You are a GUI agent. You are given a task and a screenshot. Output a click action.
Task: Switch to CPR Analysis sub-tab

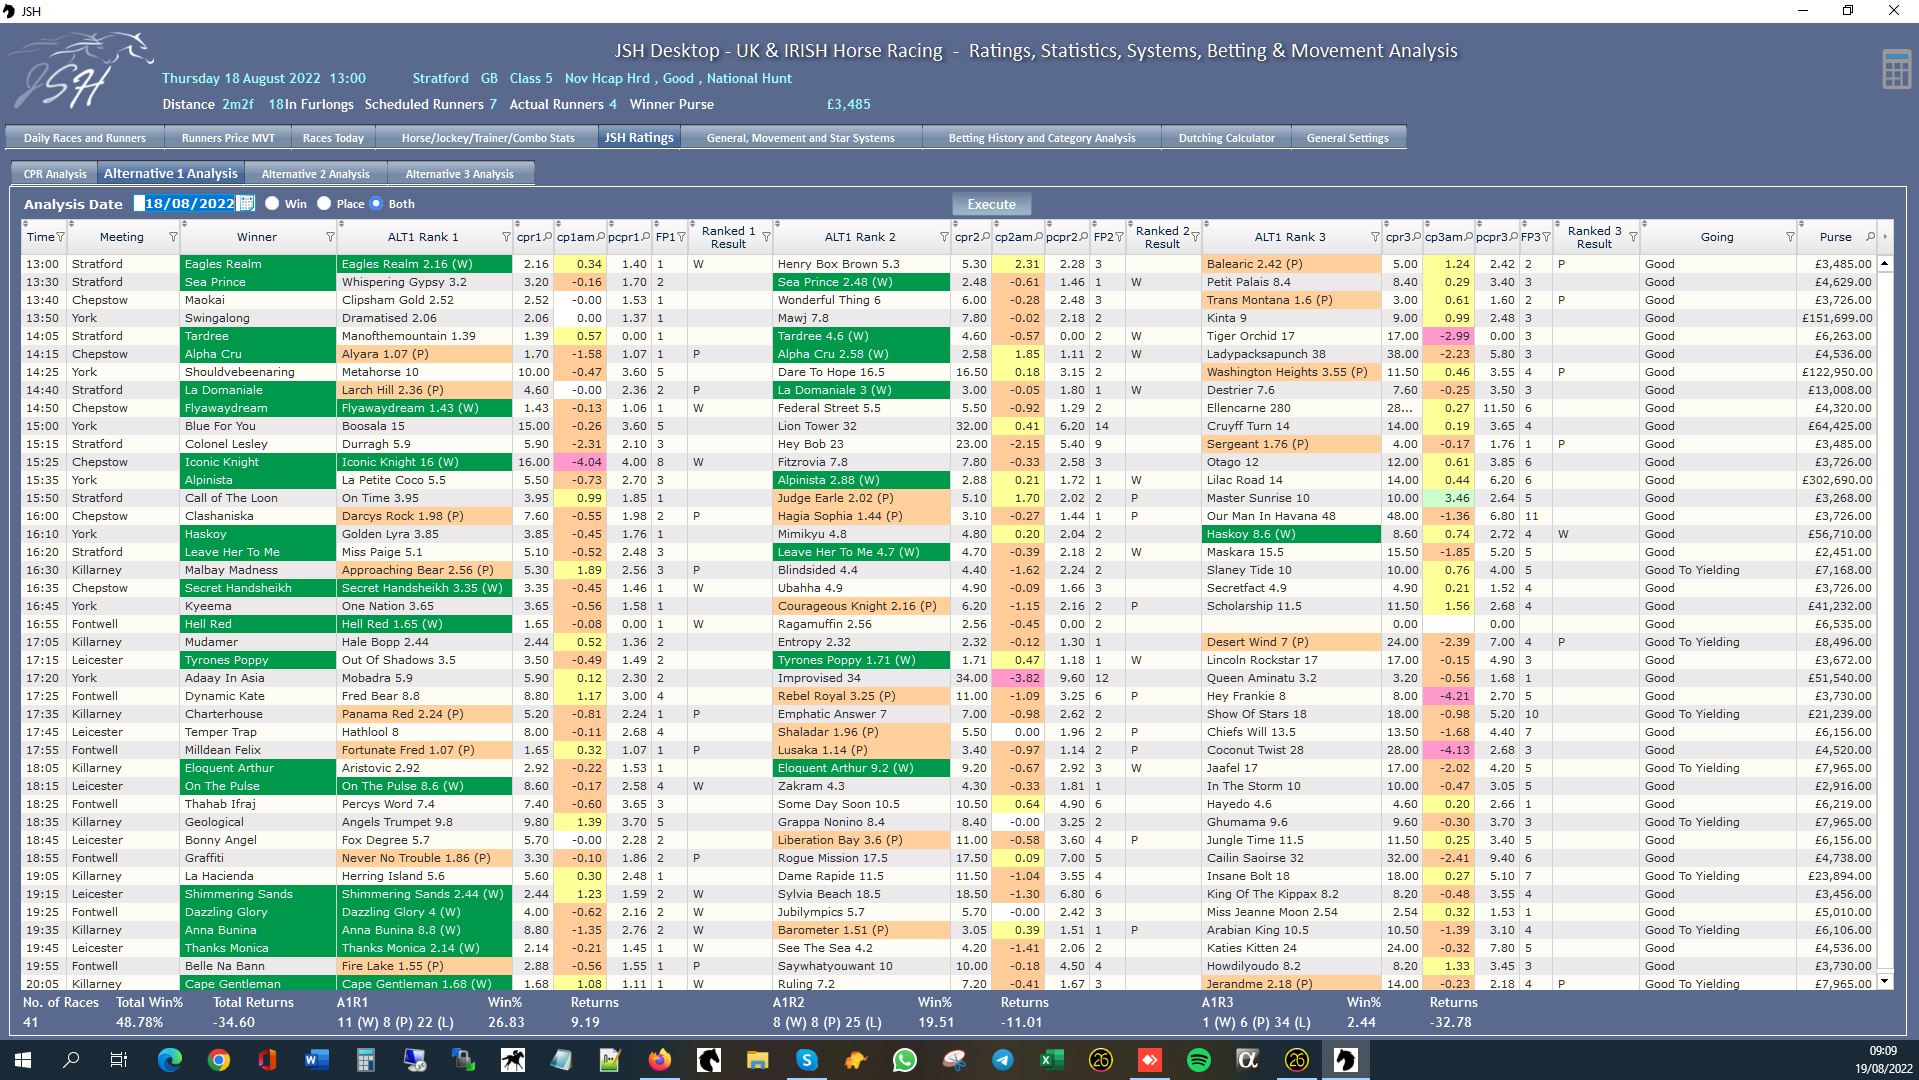tap(55, 174)
